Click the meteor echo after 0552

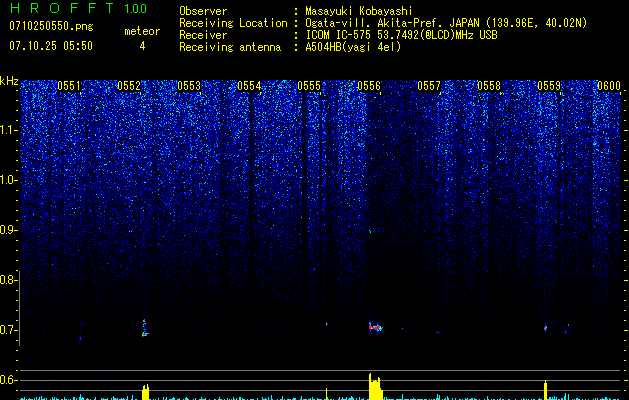[x=145, y=328]
